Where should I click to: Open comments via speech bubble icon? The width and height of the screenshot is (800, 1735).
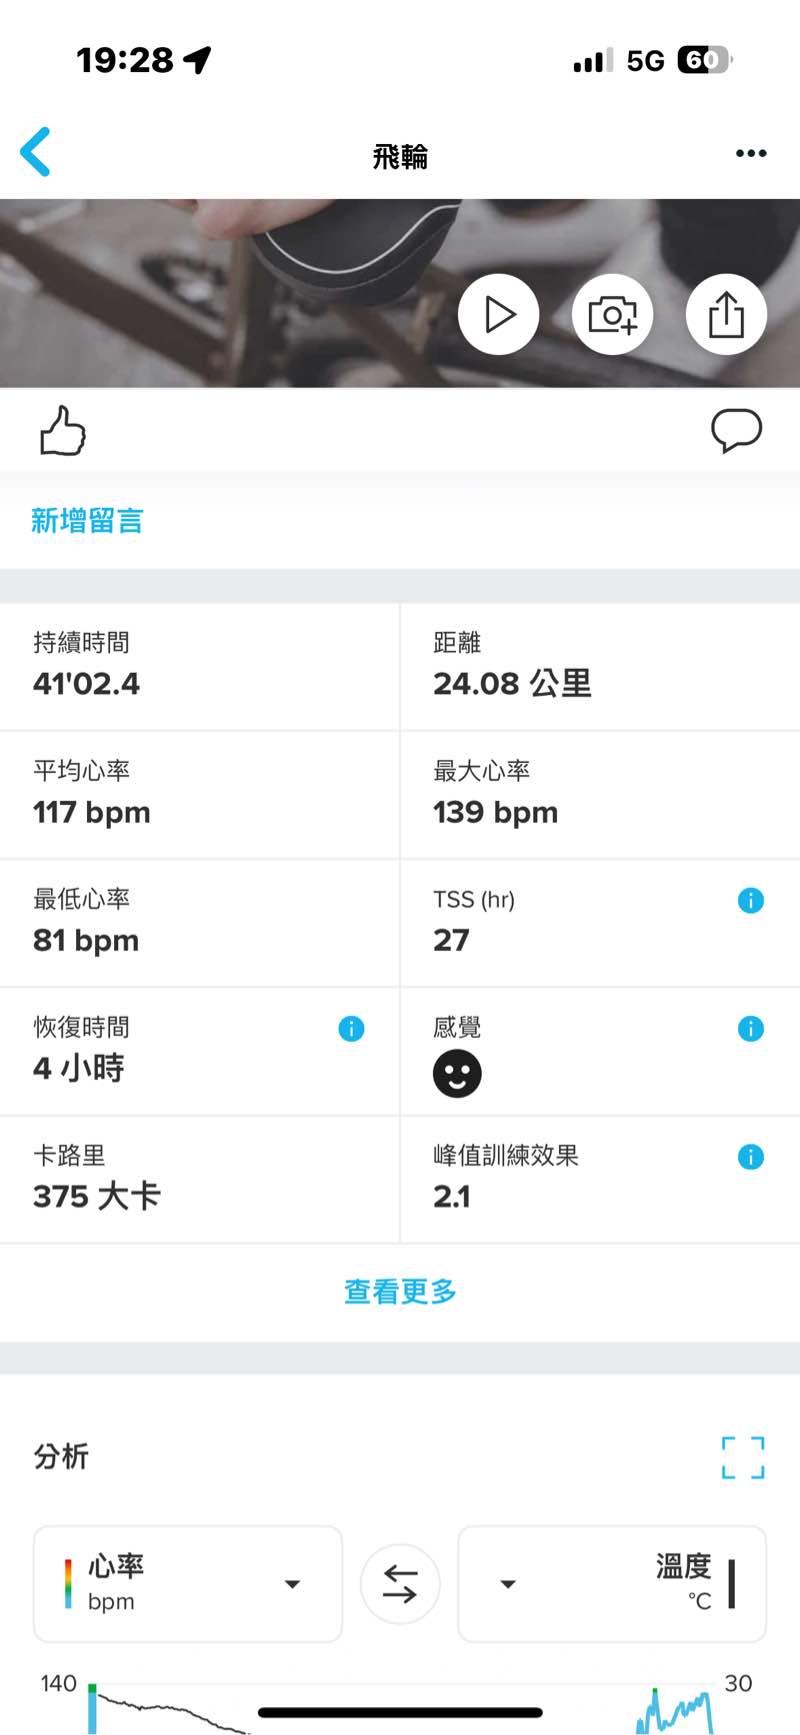(736, 431)
